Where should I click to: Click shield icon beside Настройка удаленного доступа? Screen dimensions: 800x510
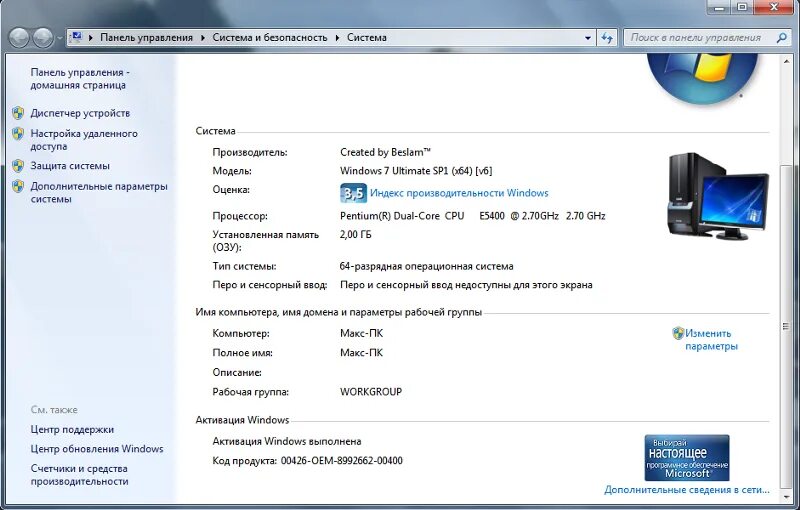18,134
